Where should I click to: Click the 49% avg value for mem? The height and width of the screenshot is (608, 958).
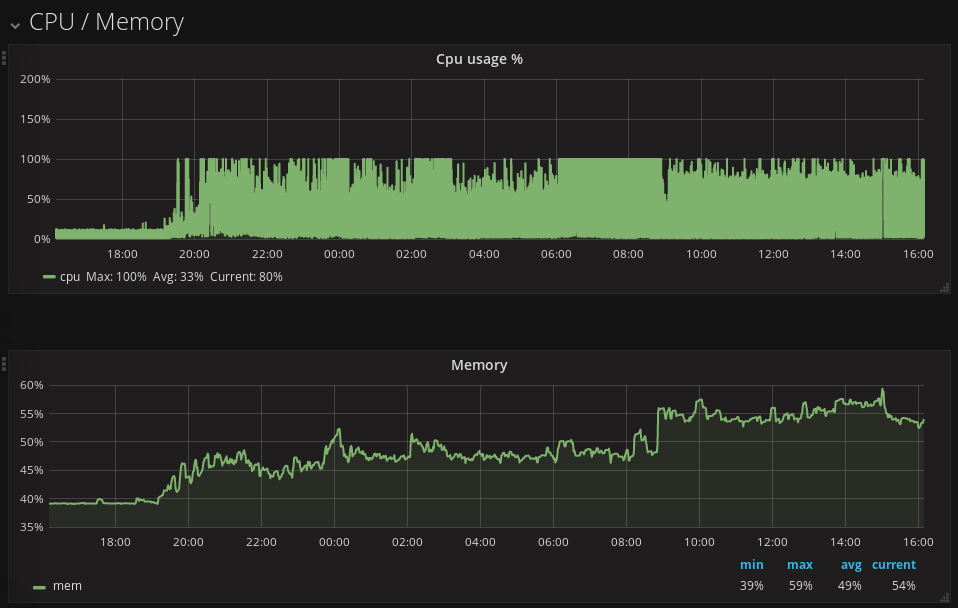[849, 585]
